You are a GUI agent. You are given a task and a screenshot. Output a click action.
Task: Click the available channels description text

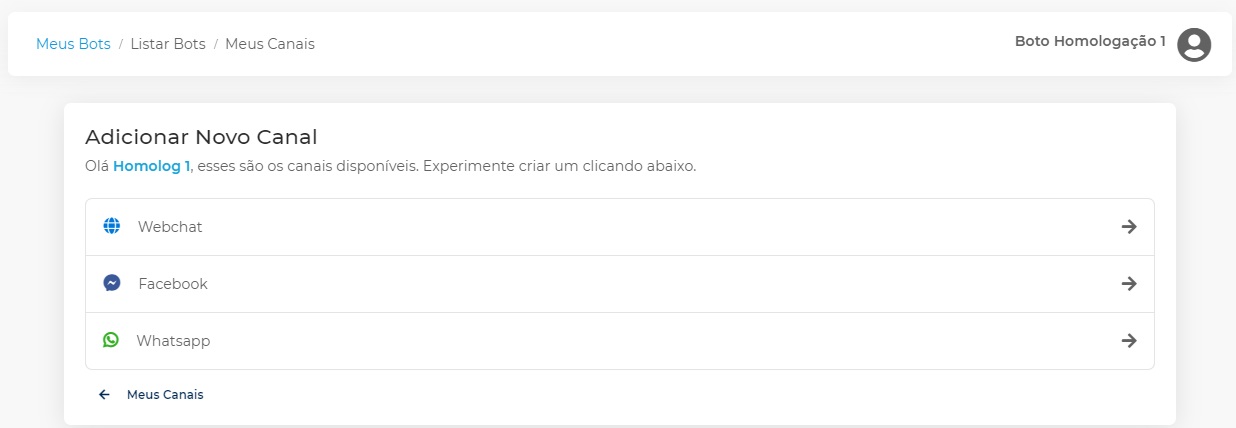[x=445, y=166]
